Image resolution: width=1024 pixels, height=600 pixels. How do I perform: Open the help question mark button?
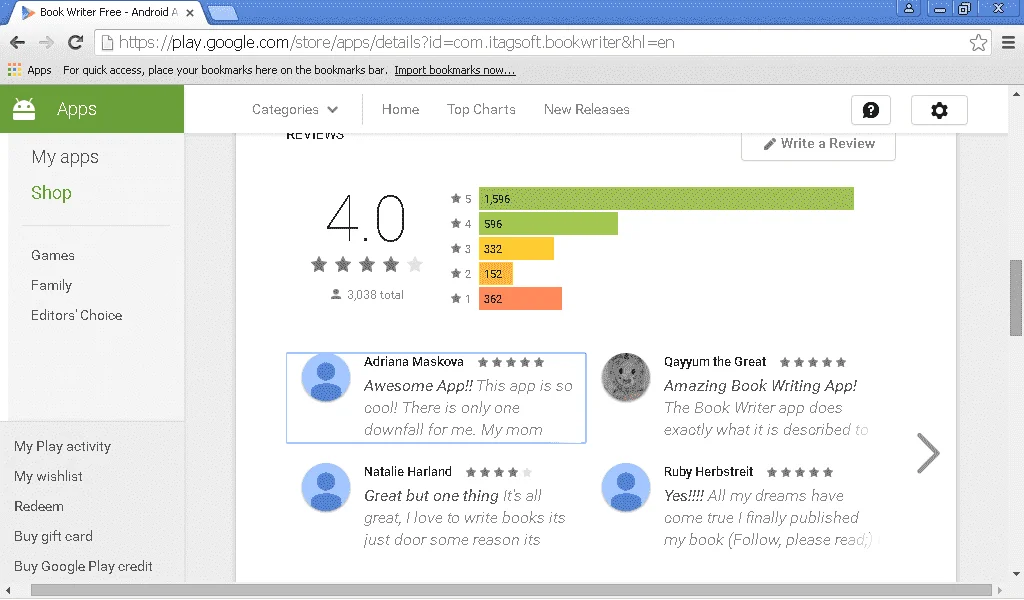(x=871, y=110)
